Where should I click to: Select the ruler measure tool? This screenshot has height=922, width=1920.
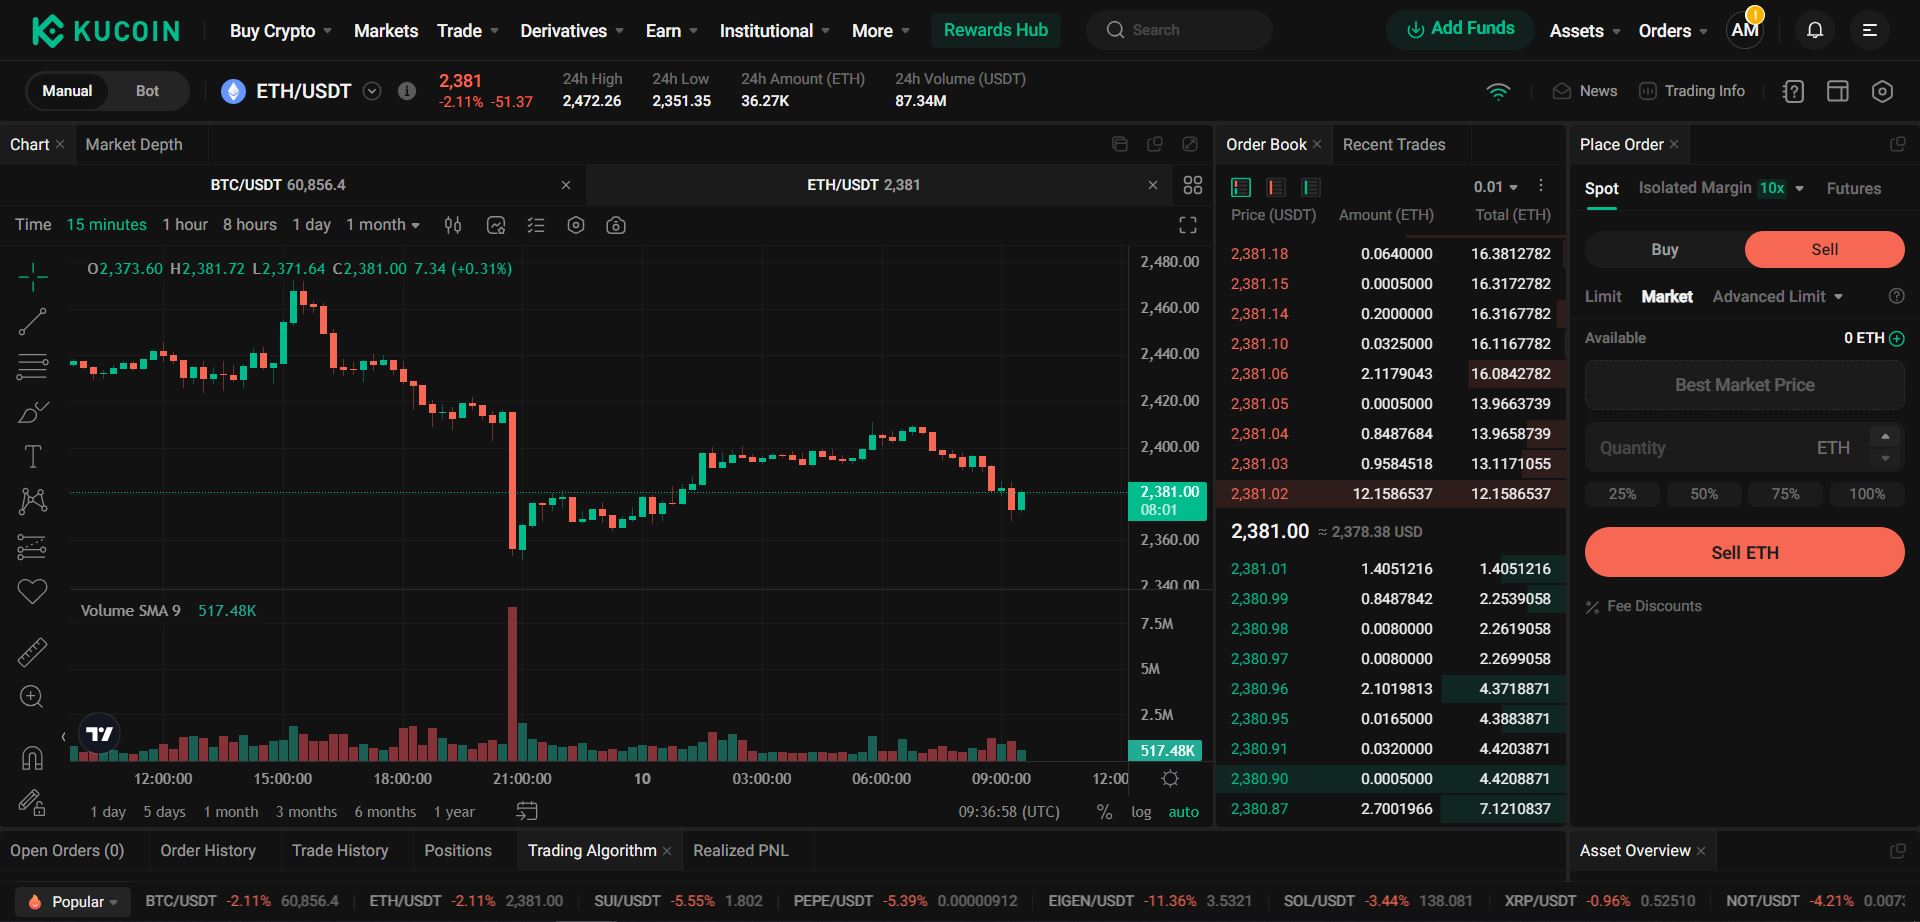click(32, 652)
